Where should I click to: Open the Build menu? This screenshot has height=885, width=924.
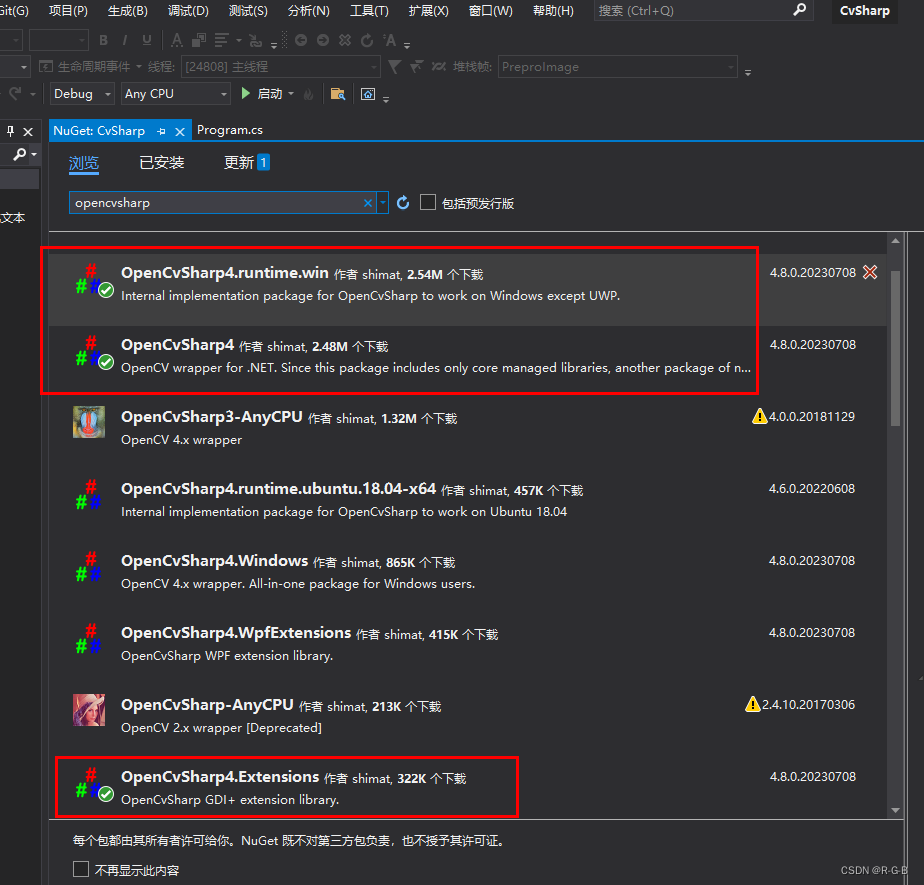[128, 11]
